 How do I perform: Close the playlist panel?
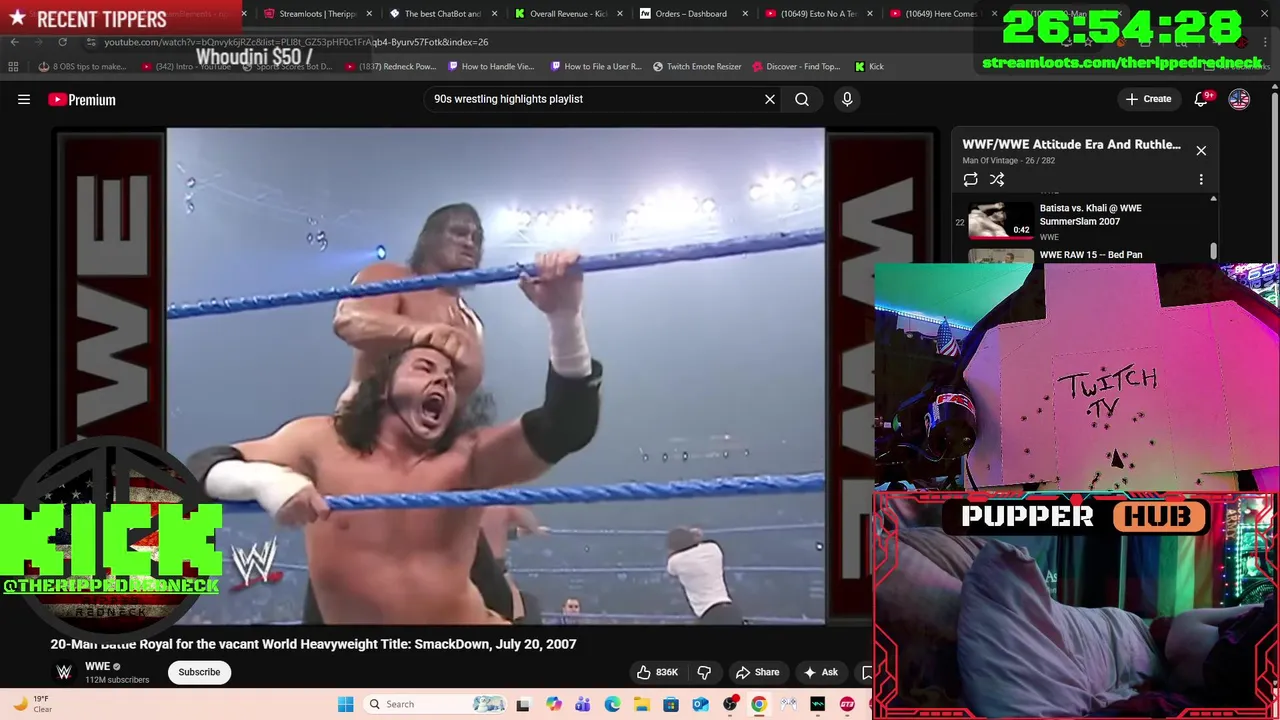click(x=1201, y=151)
